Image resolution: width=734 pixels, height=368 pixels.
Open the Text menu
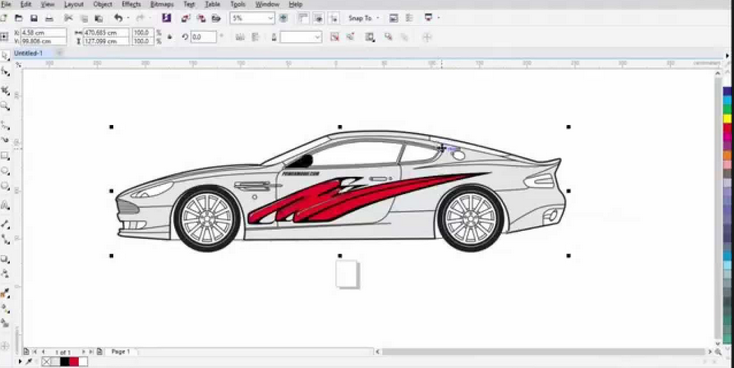coord(189,4)
